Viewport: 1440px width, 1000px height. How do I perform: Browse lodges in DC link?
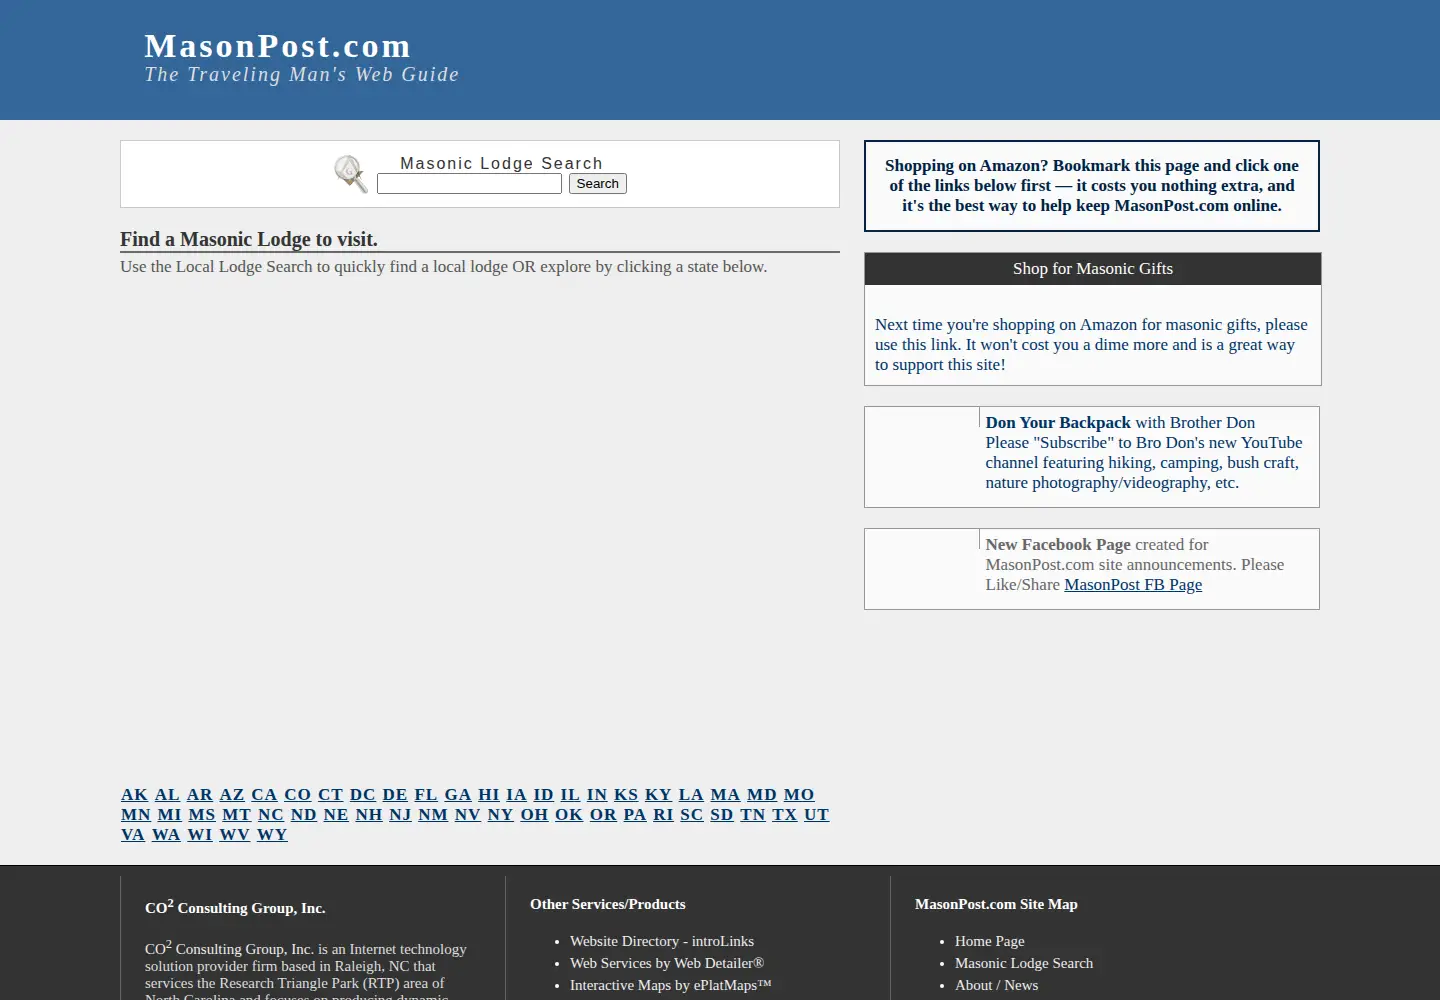click(x=363, y=795)
